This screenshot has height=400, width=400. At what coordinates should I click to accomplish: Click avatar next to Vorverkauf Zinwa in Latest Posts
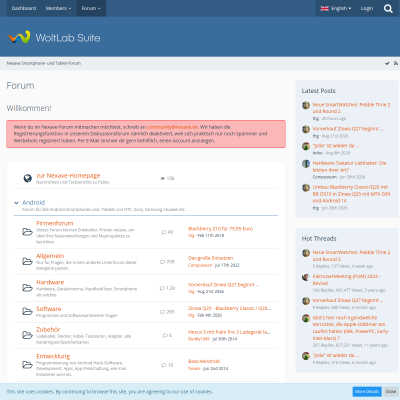pyautogui.click(x=306, y=129)
